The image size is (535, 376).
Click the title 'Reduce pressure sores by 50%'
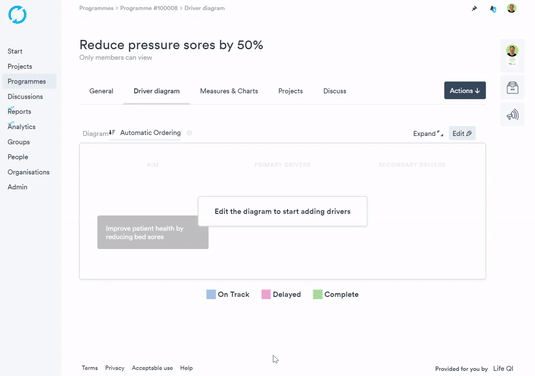[171, 45]
